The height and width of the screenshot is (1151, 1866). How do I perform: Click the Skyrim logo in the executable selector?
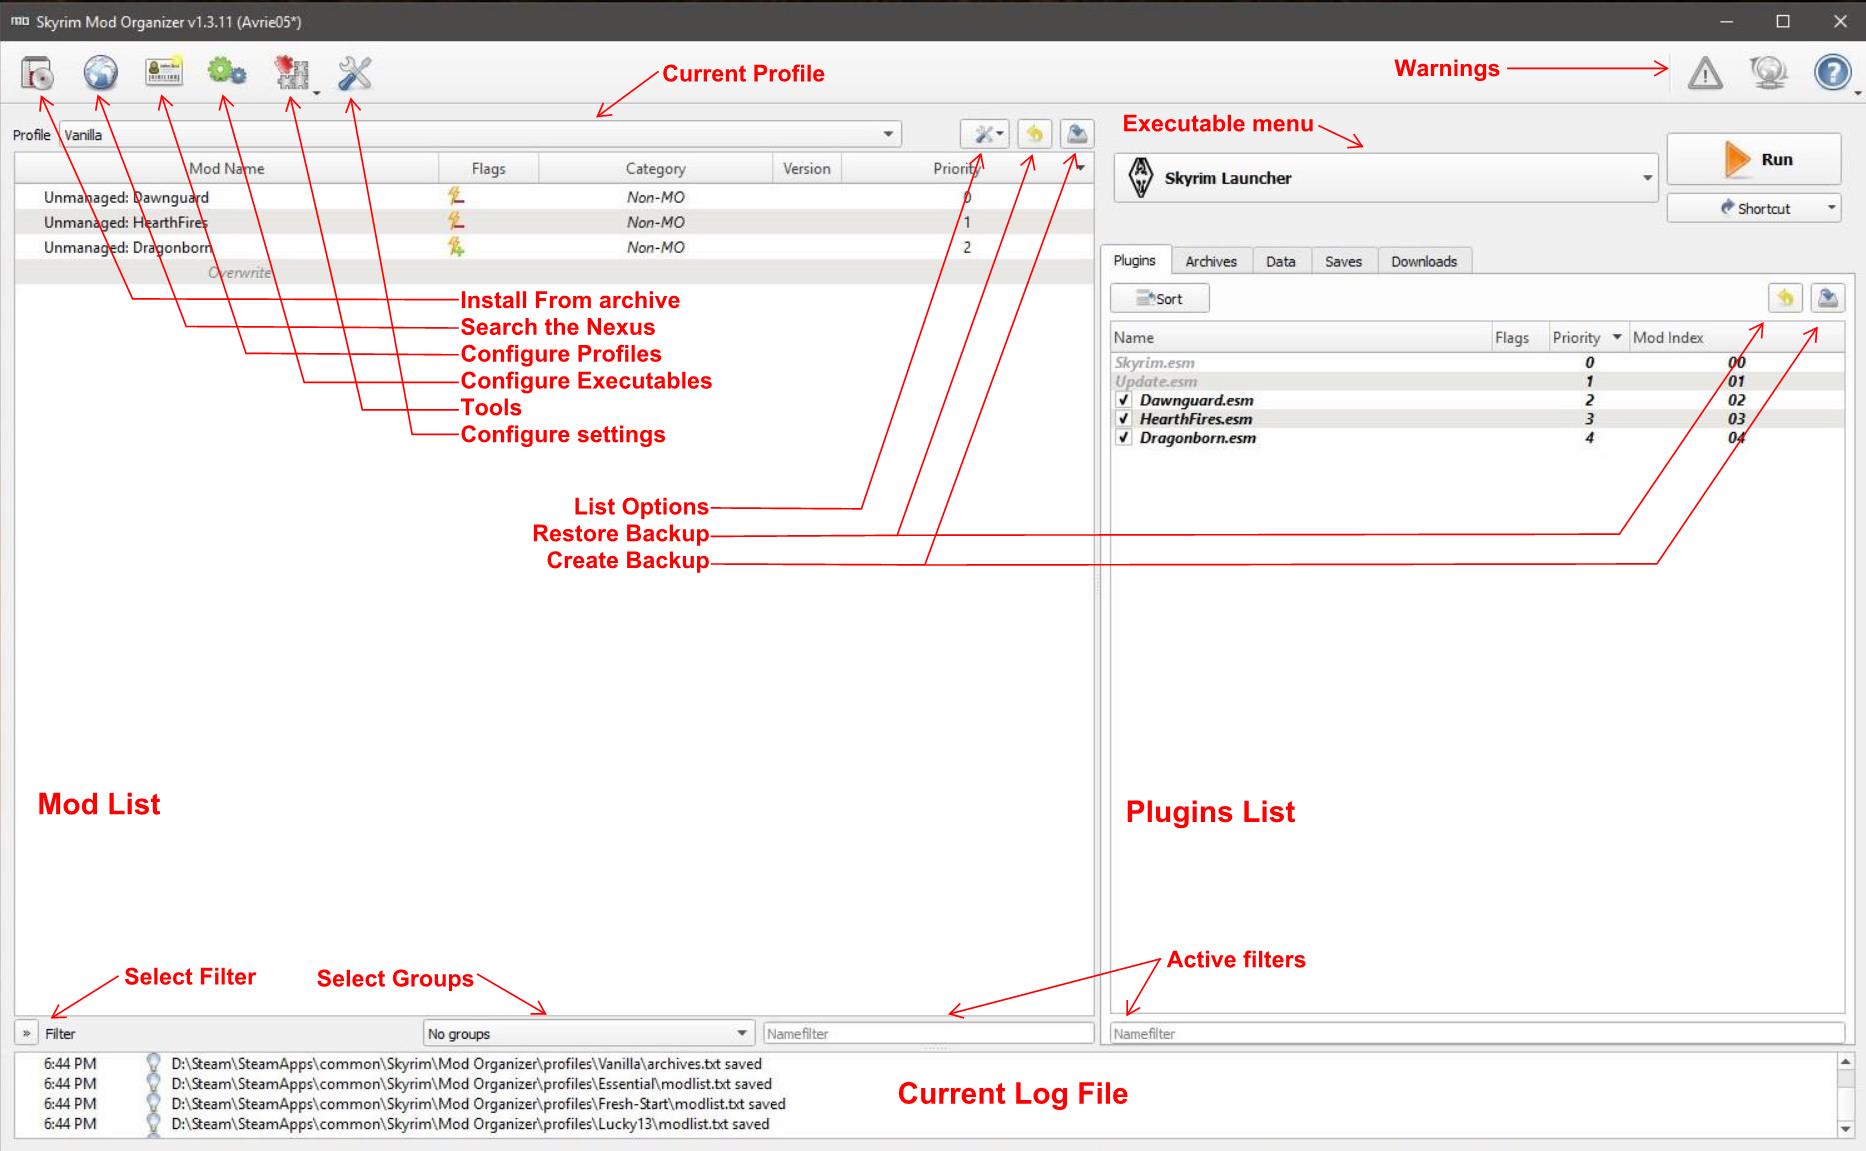1140,178
